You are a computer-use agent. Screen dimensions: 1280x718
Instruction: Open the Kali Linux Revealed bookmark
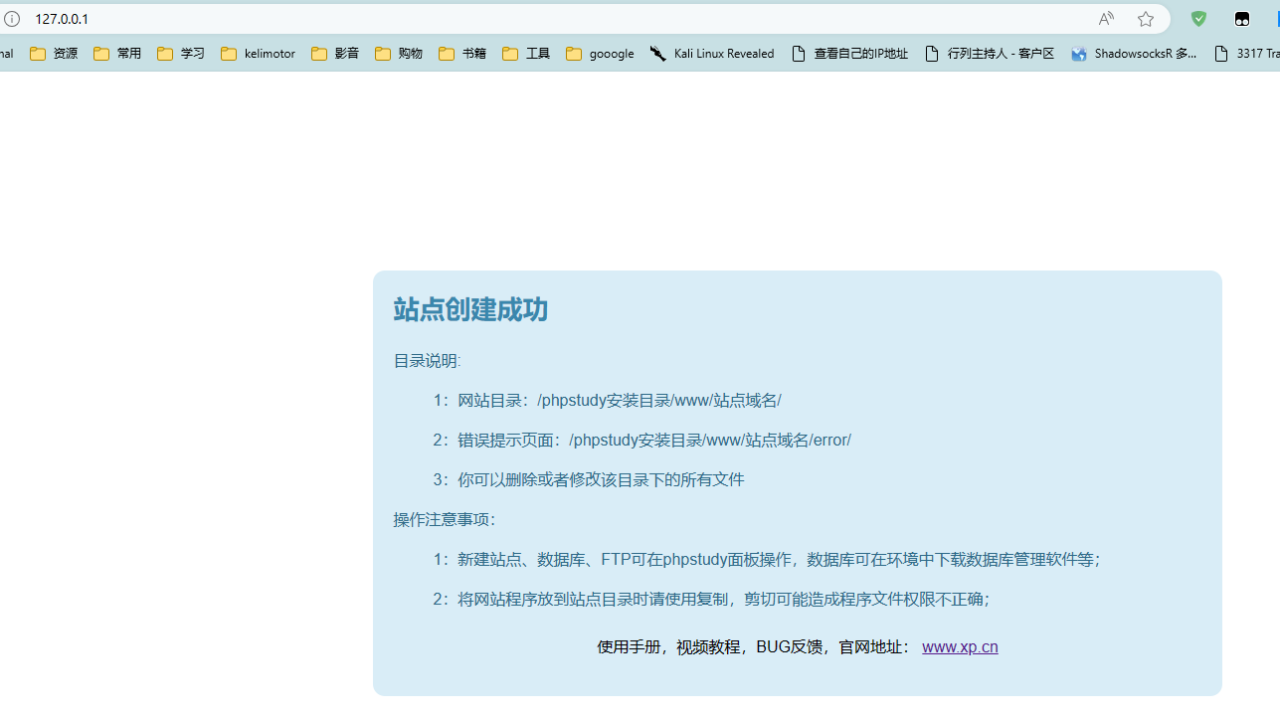point(712,53)
